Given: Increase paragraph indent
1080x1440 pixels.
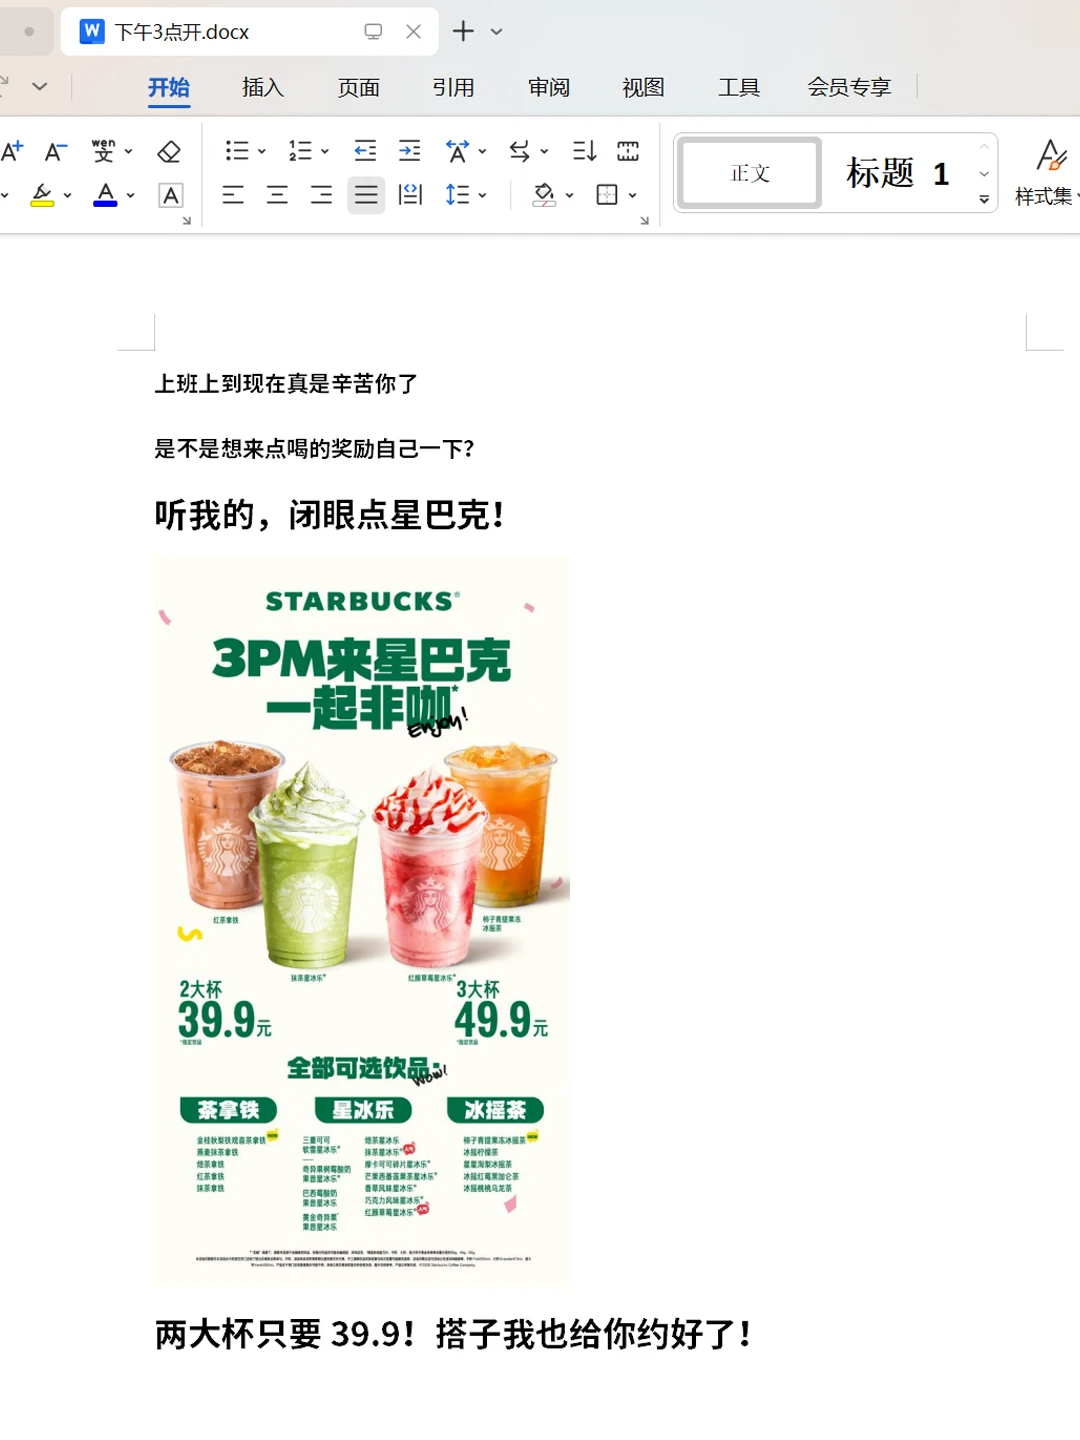Looking at the screenshot, I should [410, 151].
